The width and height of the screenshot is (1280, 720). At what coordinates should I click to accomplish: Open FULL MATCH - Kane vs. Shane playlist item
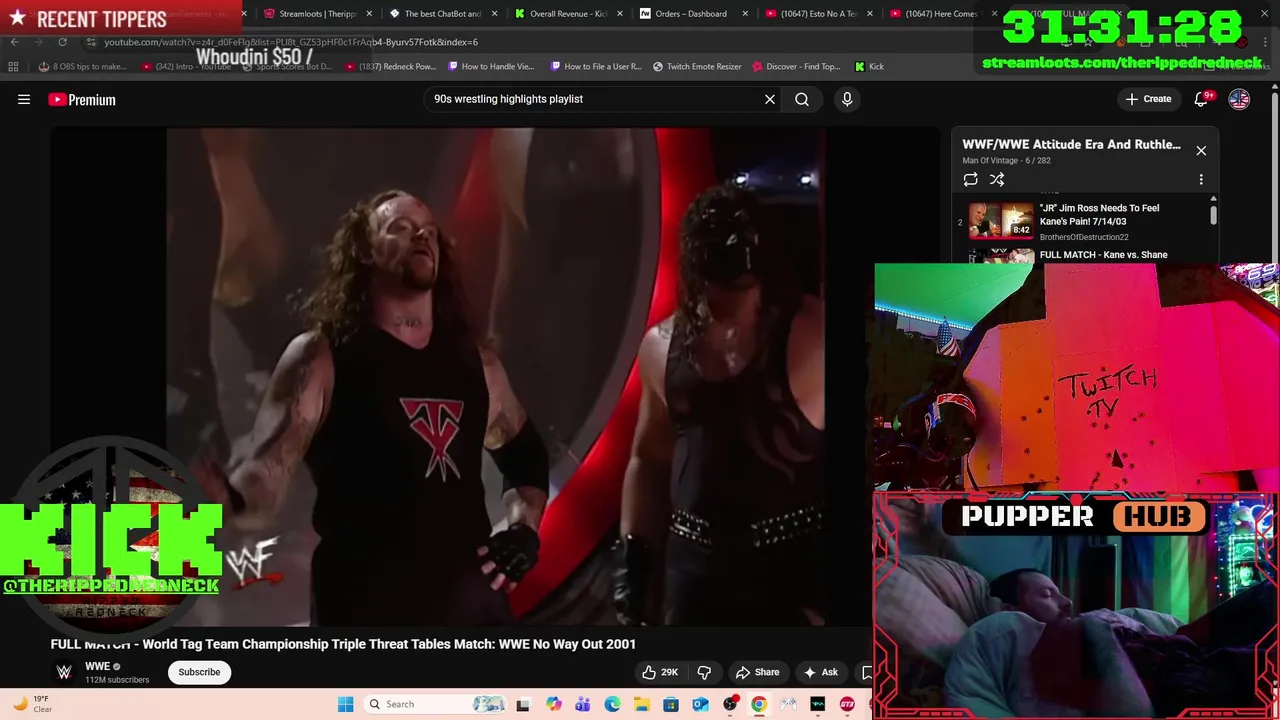[x=1103, y=255]
